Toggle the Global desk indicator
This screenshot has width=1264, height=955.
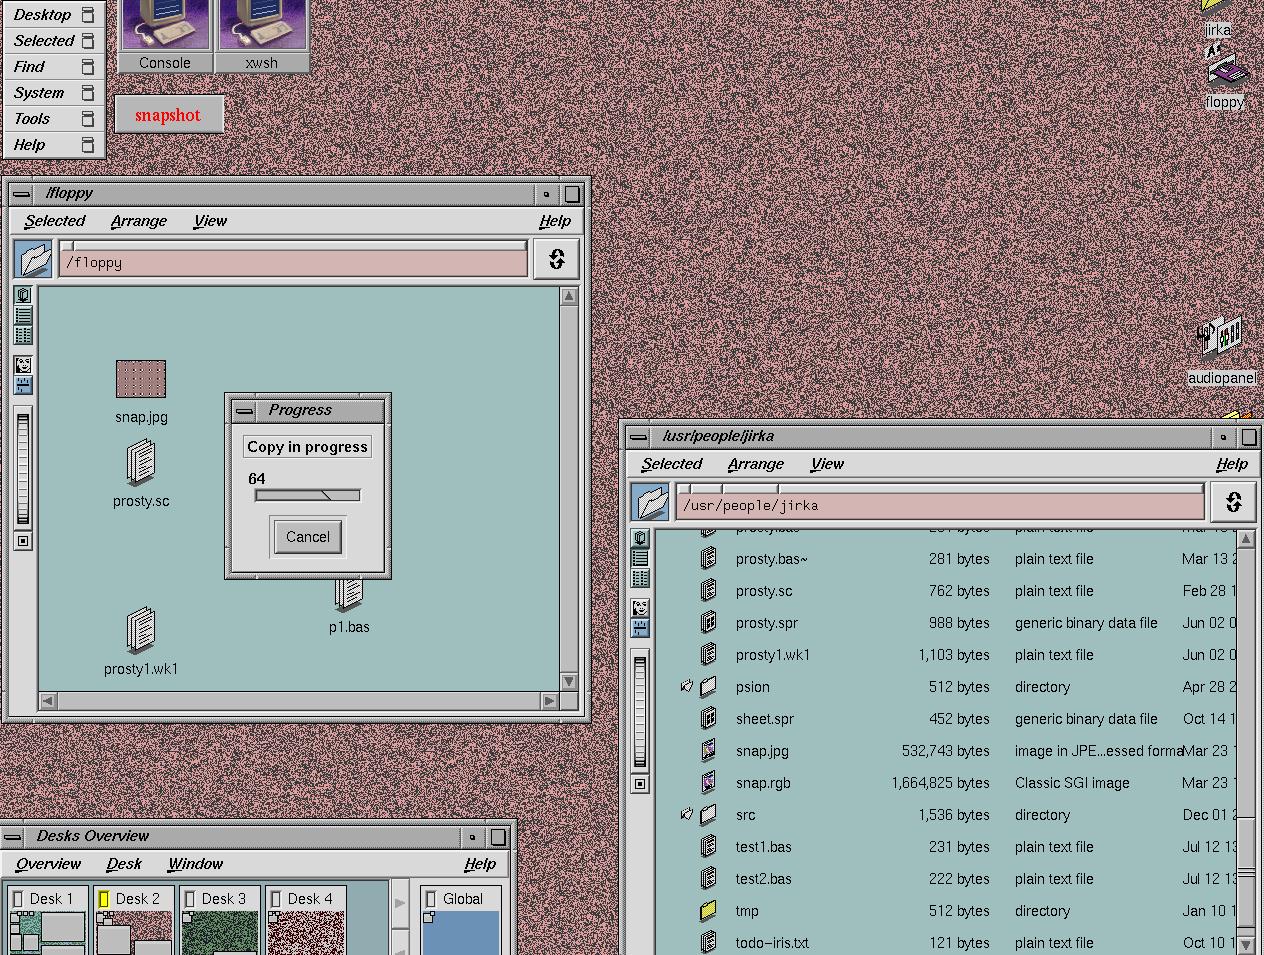click(x=431, y=899)
